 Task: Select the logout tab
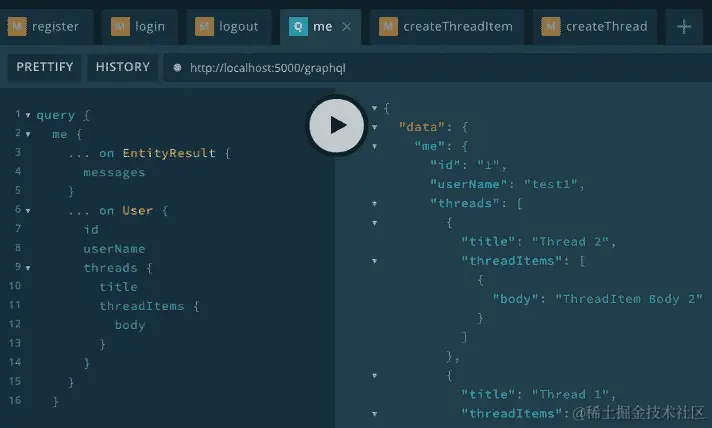(x=228, y=27)
